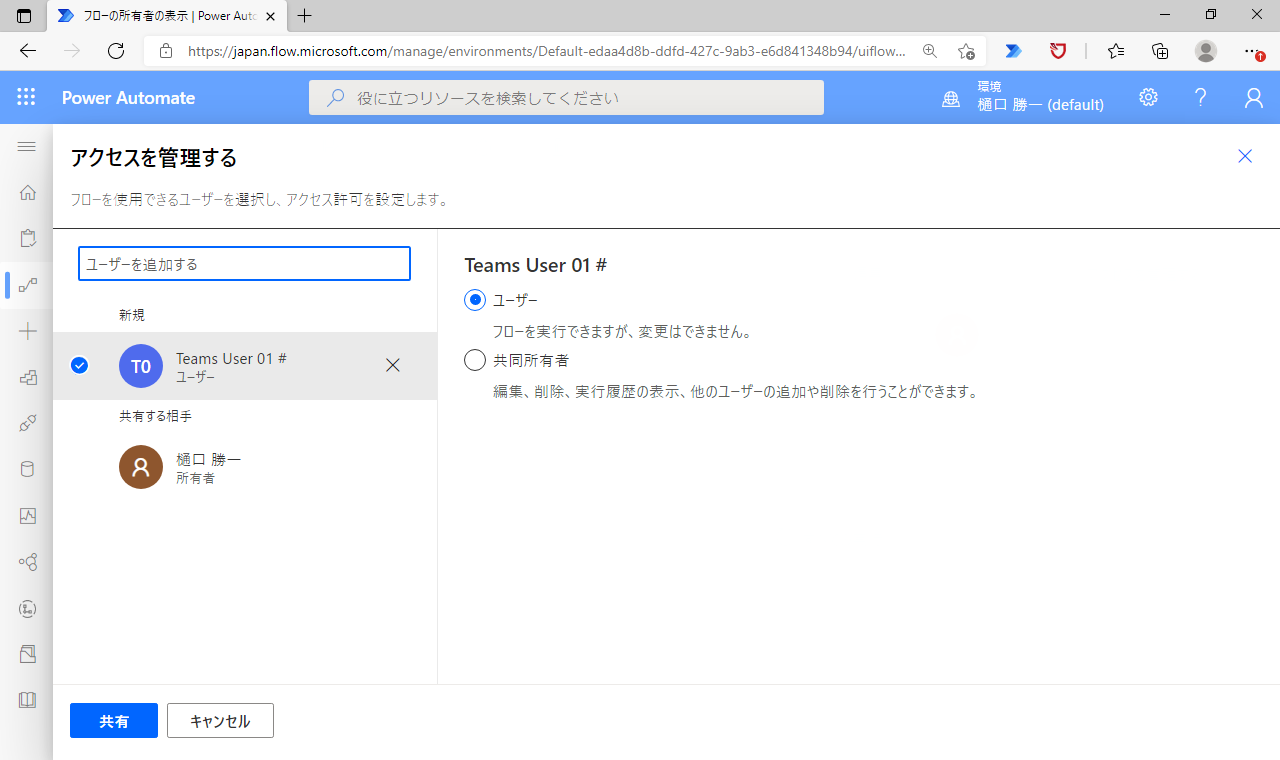
Task: Select the ユーザー radio option
Action: (475, 300)
